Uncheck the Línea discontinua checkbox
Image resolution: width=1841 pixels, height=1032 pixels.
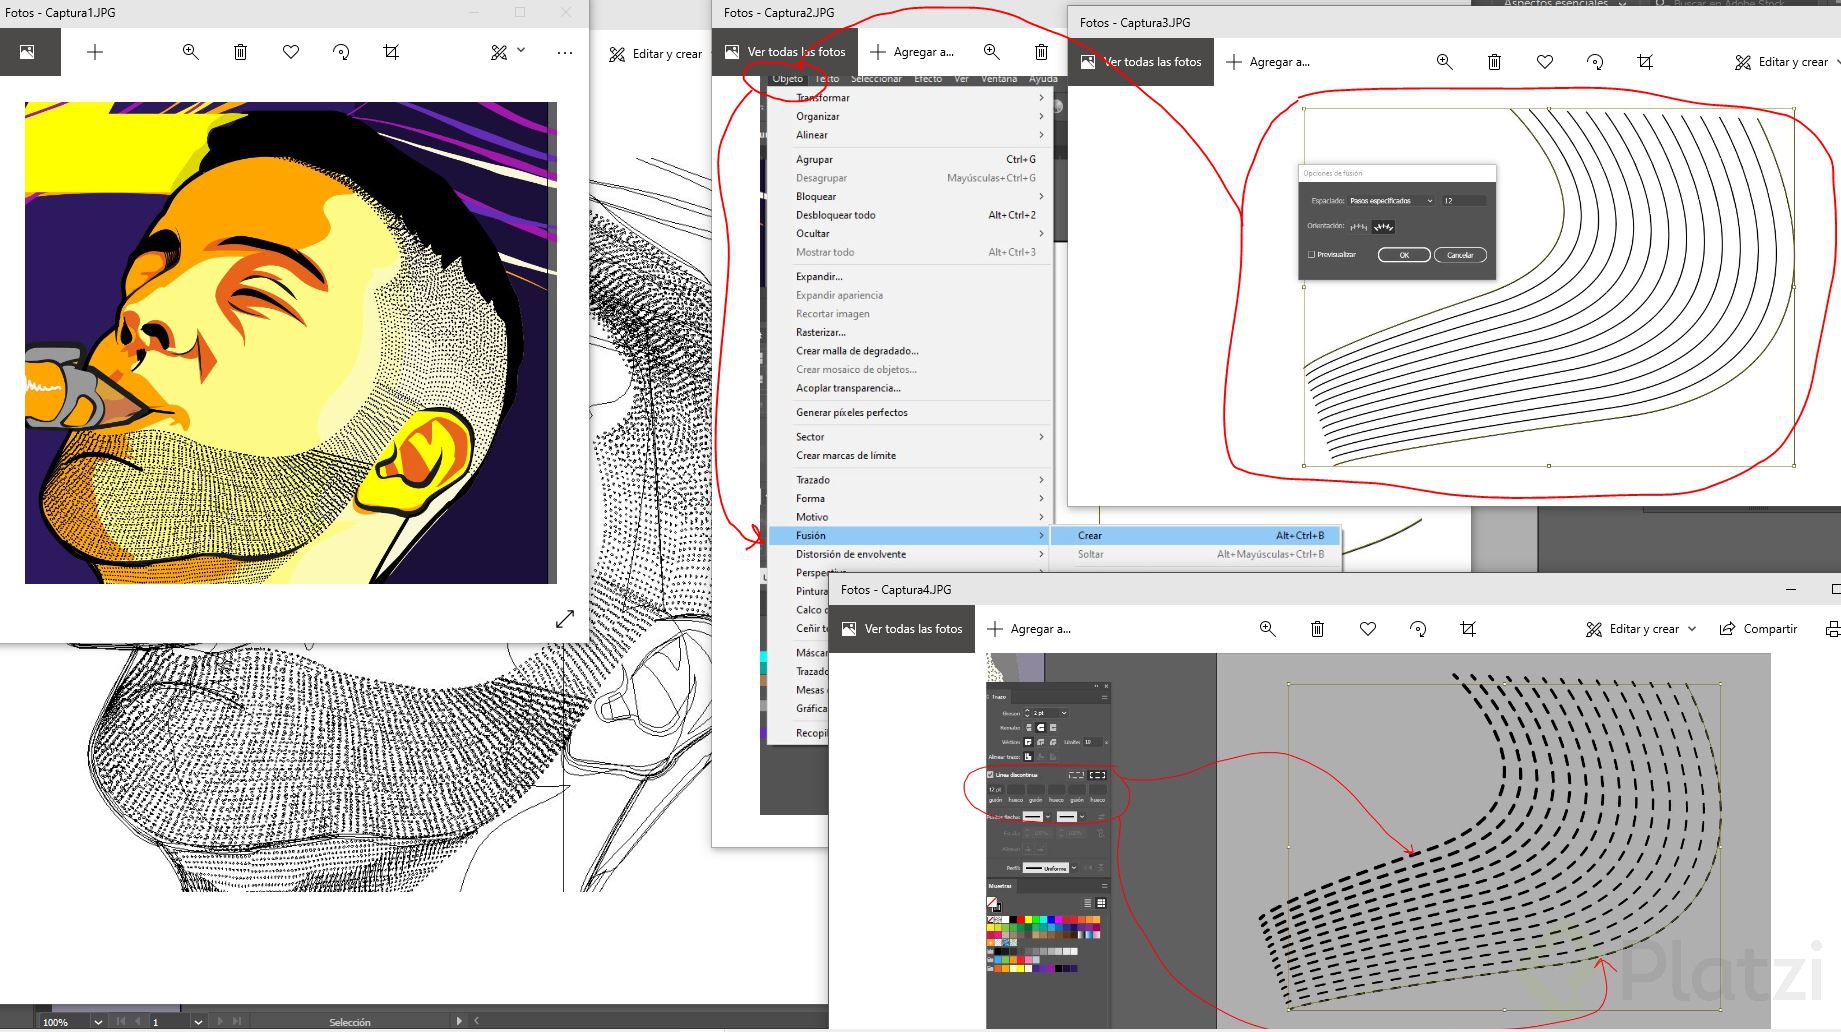[991, 775]
